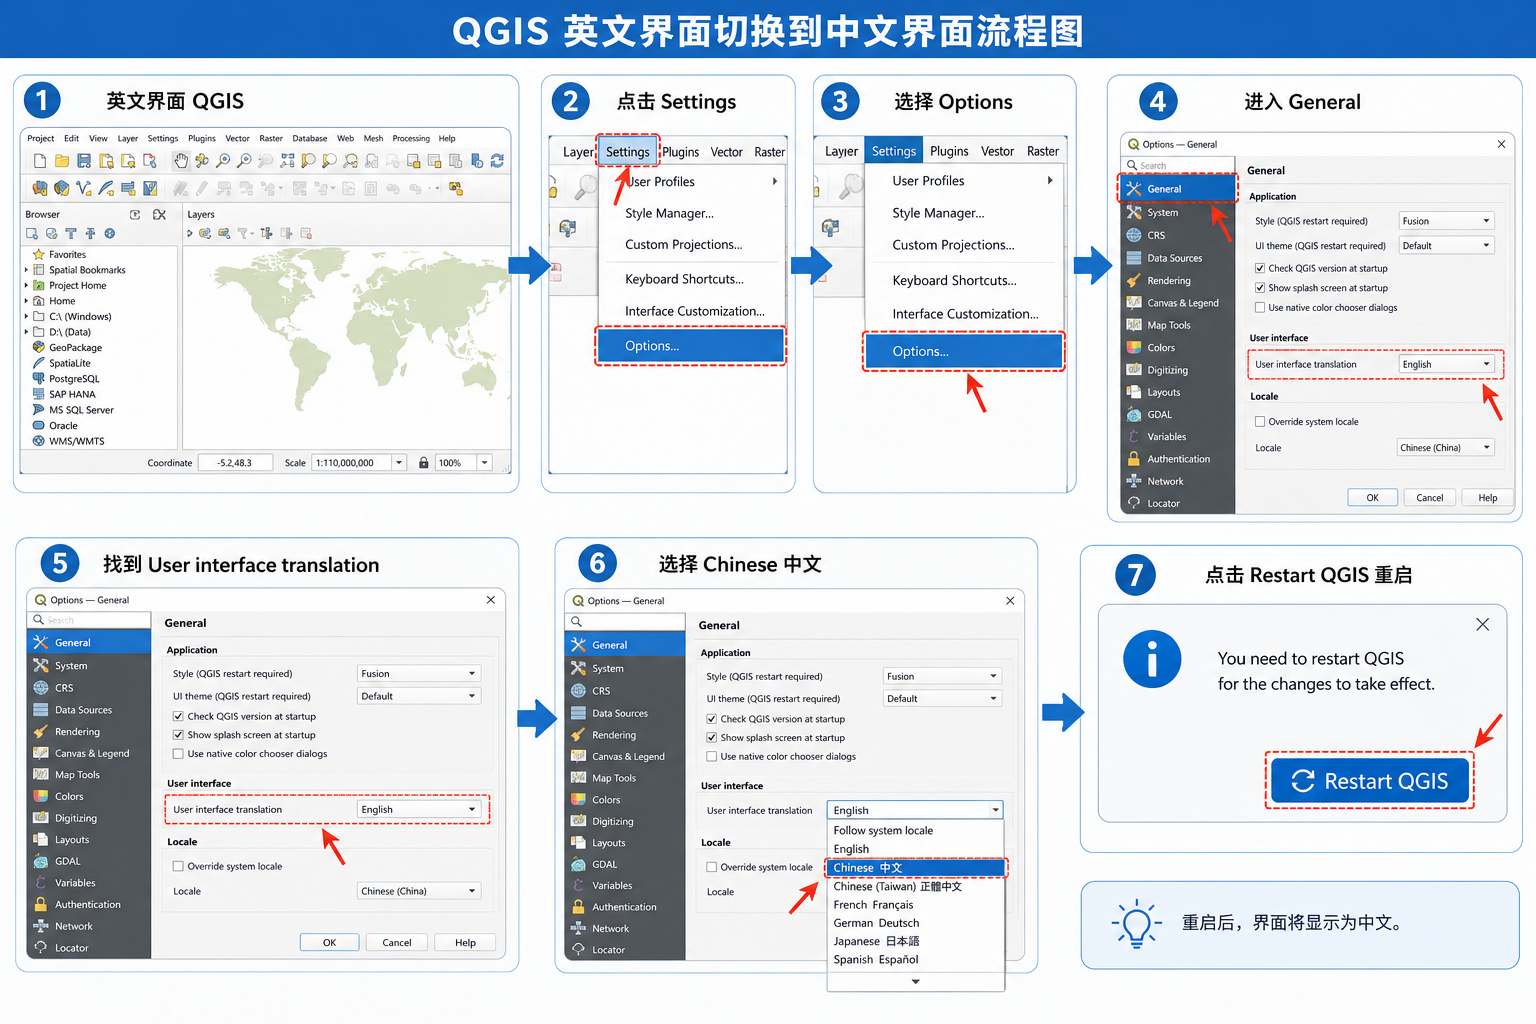1536x1024 pixels.
Task: Expand C:\ (Windows) in Browser tree
Action: point(27,317)
